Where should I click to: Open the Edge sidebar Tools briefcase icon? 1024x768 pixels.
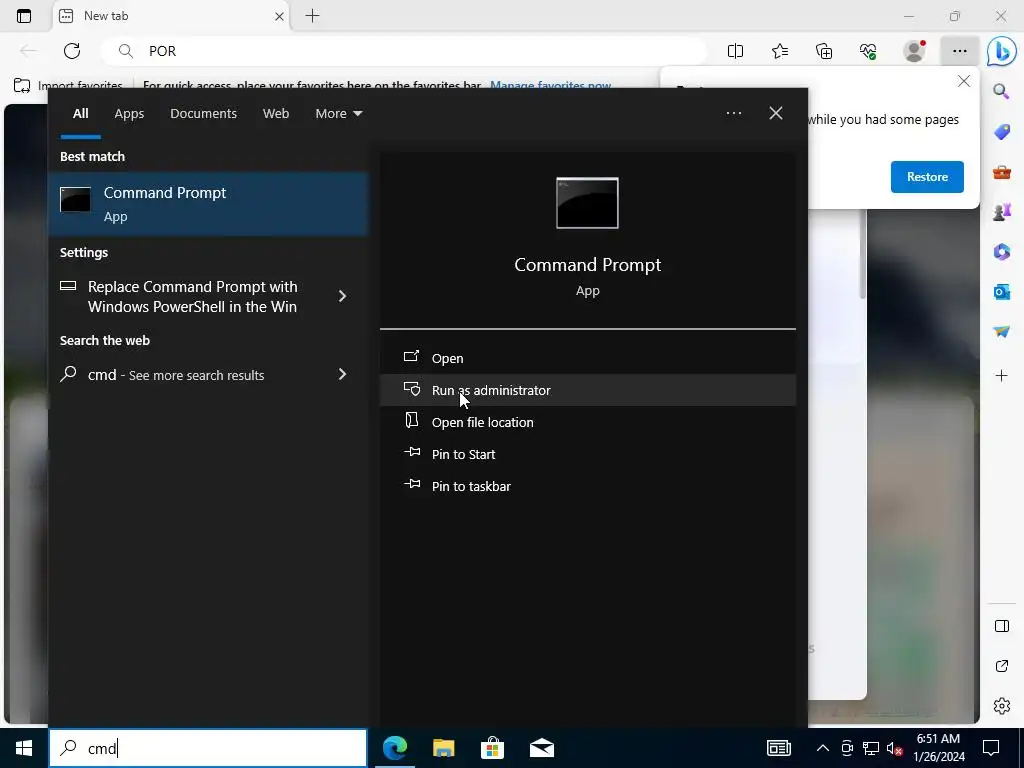[x=1001, y=172]
